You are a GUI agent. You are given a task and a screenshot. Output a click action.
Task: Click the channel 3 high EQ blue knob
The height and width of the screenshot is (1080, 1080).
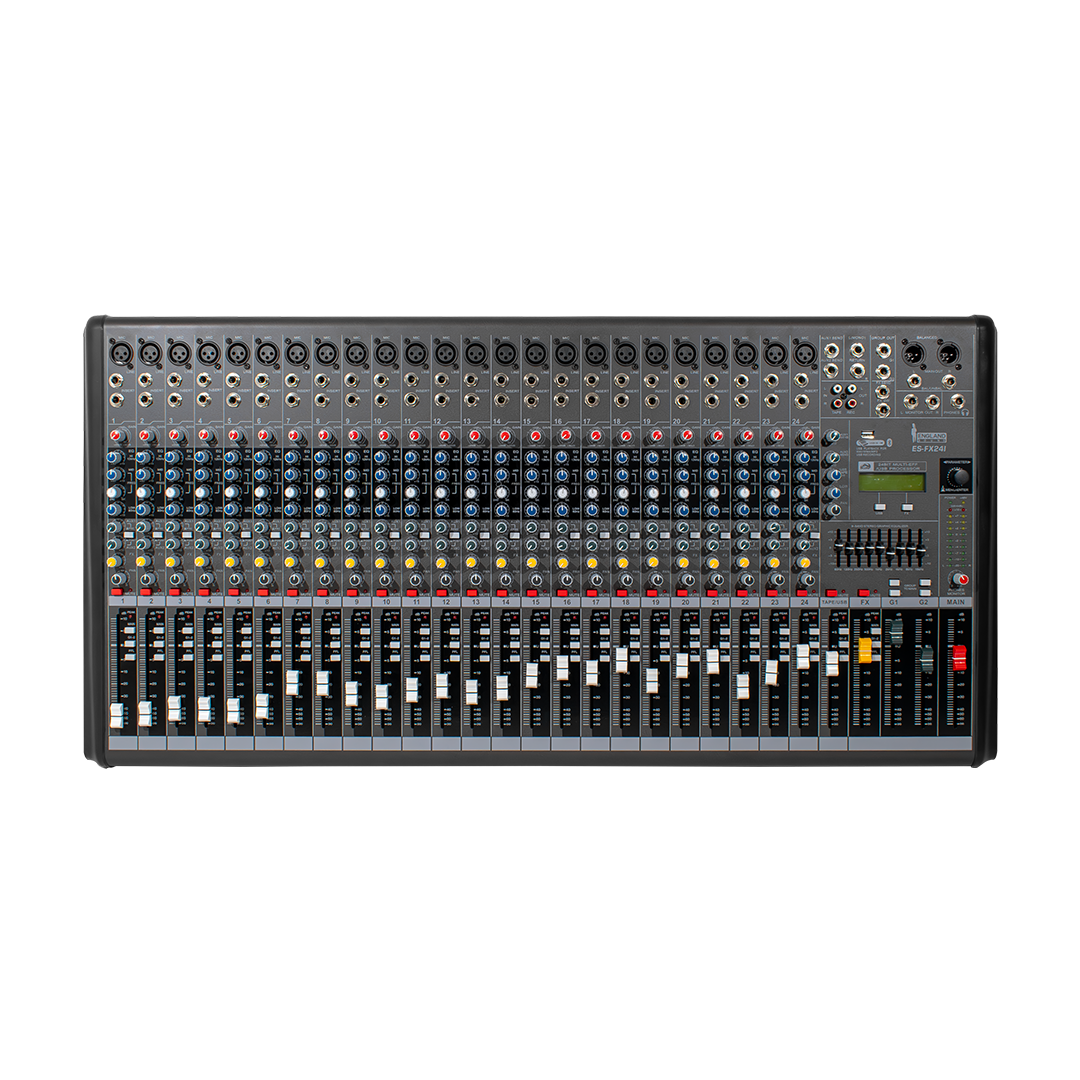[172, 457]
